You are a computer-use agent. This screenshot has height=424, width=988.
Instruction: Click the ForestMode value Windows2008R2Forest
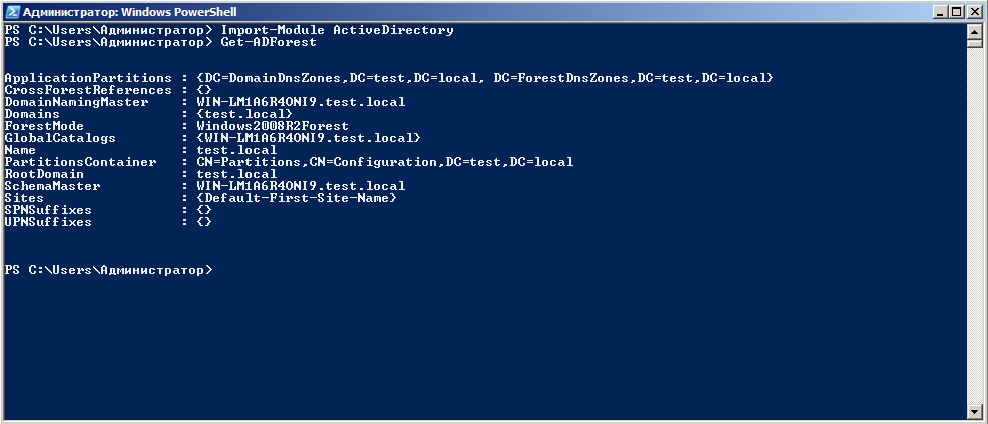coord(273,126)
